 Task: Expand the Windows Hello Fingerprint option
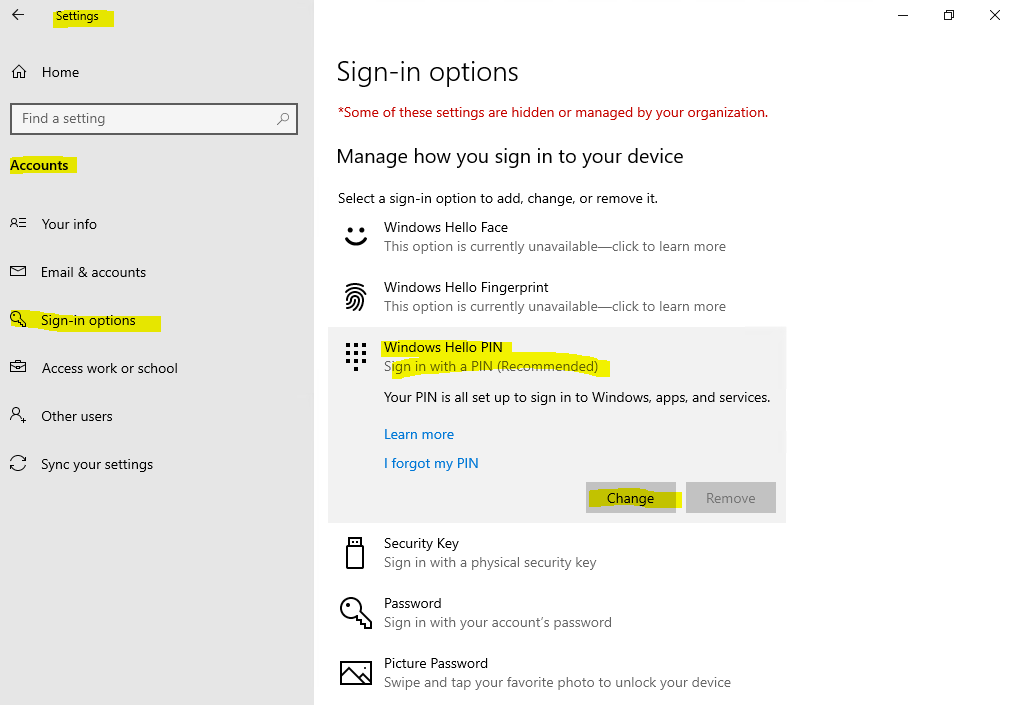[557, 297]
